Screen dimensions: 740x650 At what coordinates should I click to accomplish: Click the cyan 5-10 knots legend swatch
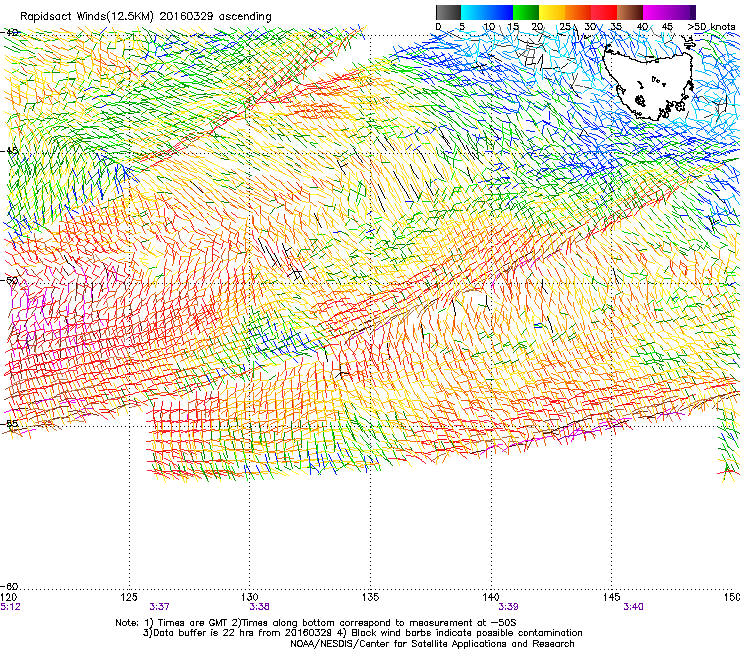[x=474, y=12]
